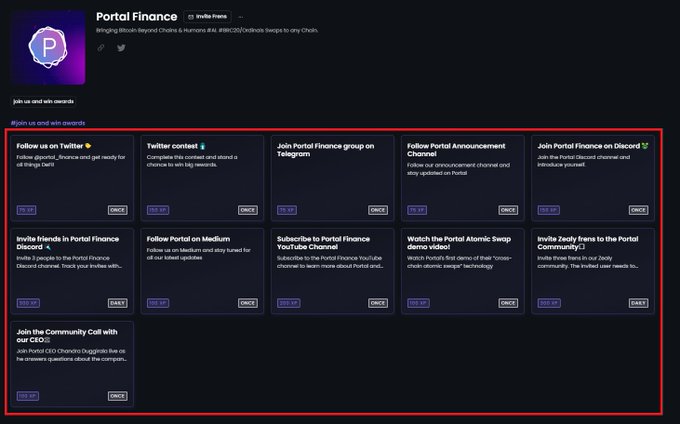Viewport: 680px width, 424px height.
Task: Click the website link chain icon
Action: [x=101, y=48]
